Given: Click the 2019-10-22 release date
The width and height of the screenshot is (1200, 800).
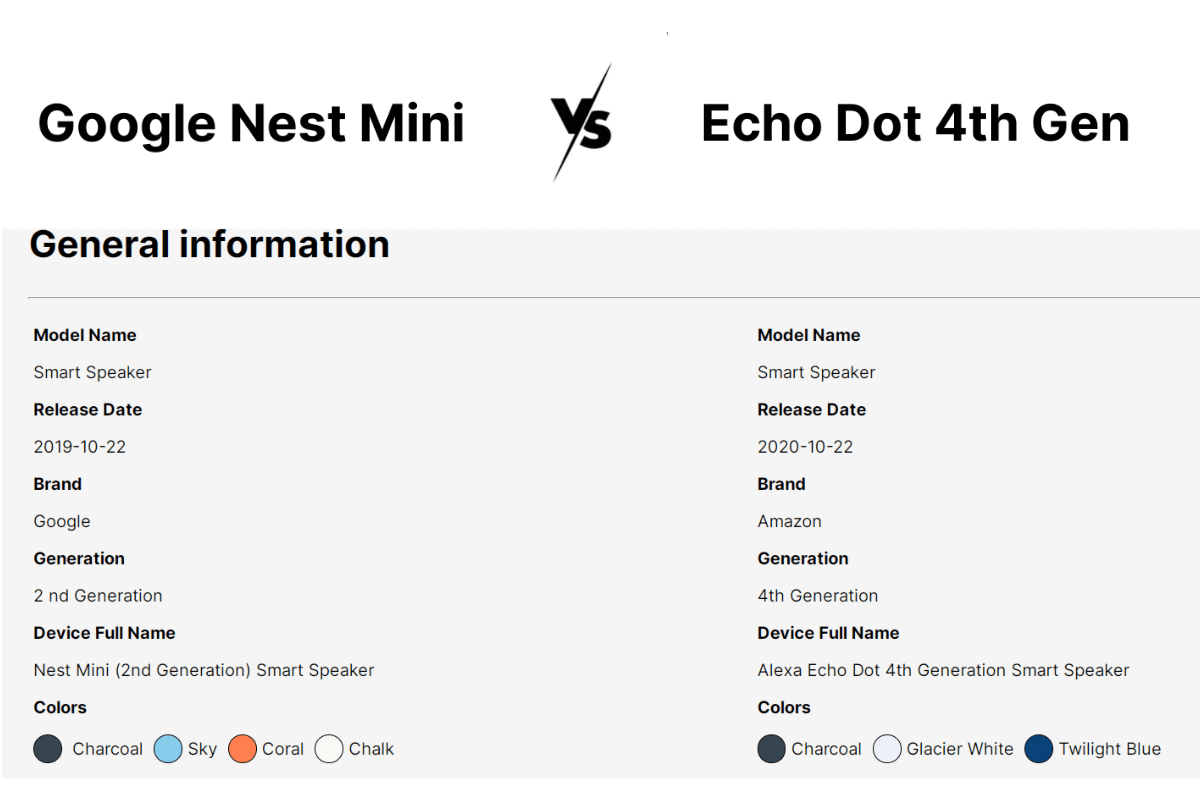Looking at the screenshot, I should coord(80,447).
